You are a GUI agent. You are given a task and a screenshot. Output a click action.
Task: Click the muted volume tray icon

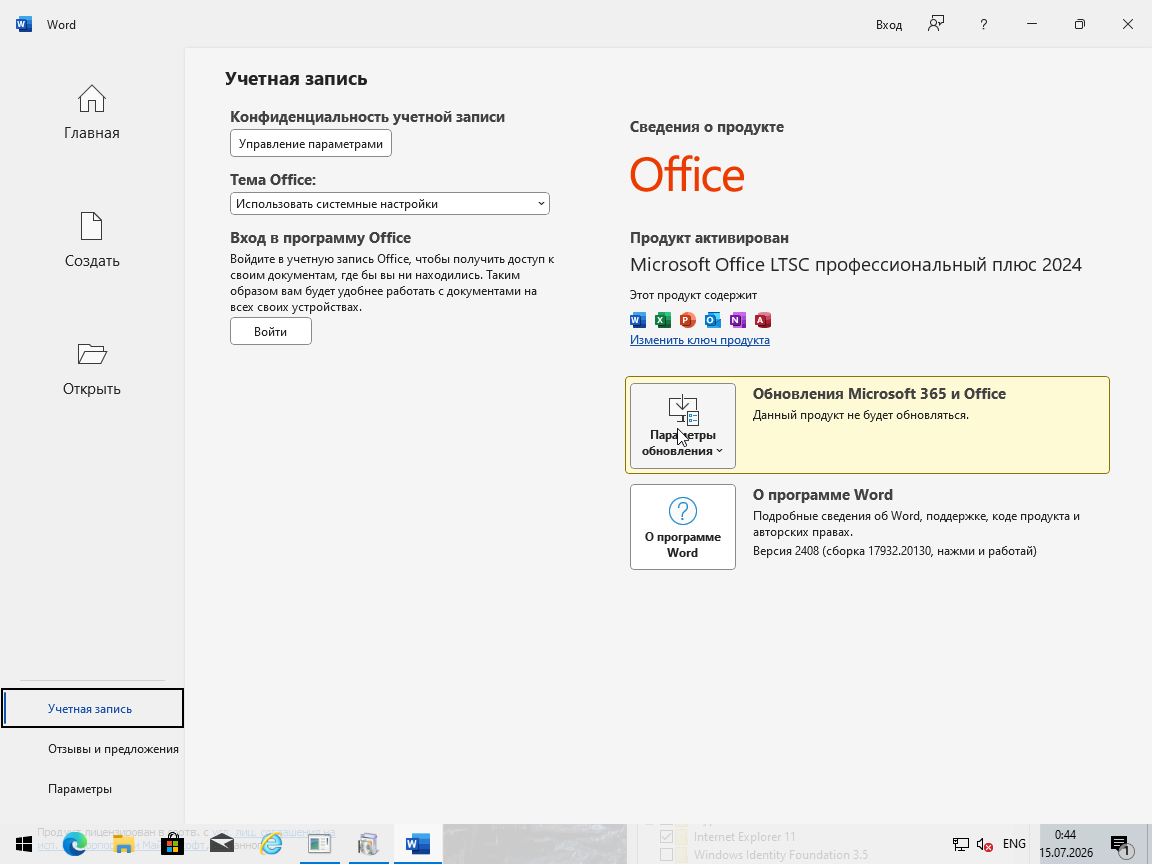(984, 844)
